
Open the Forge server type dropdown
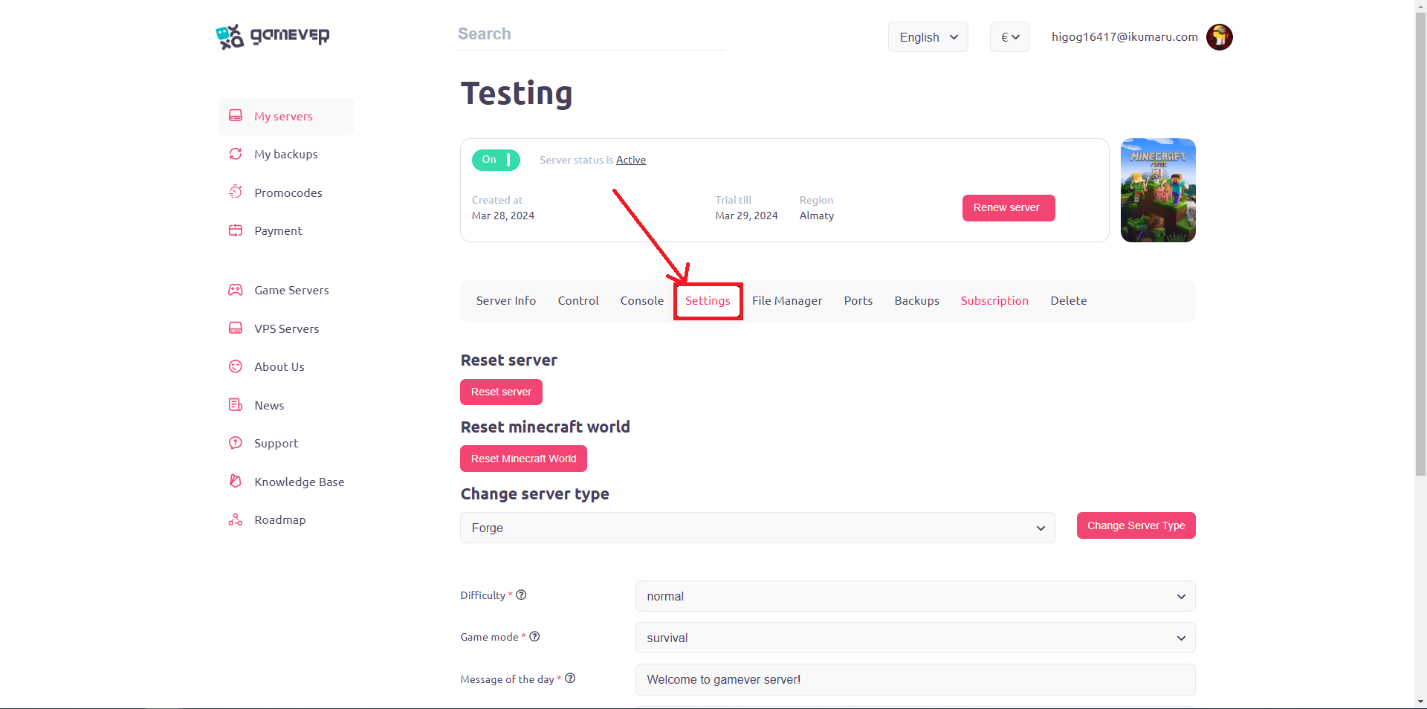click(x=757, y=528)
